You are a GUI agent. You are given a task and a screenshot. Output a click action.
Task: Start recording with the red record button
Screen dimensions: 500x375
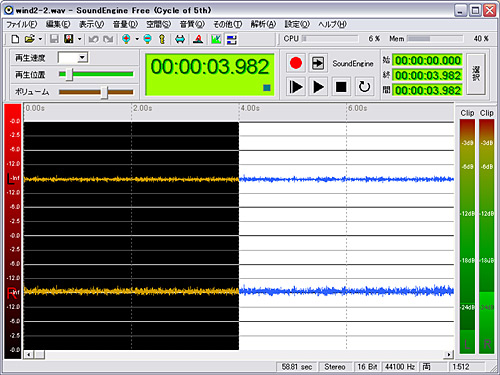[296, 63]
